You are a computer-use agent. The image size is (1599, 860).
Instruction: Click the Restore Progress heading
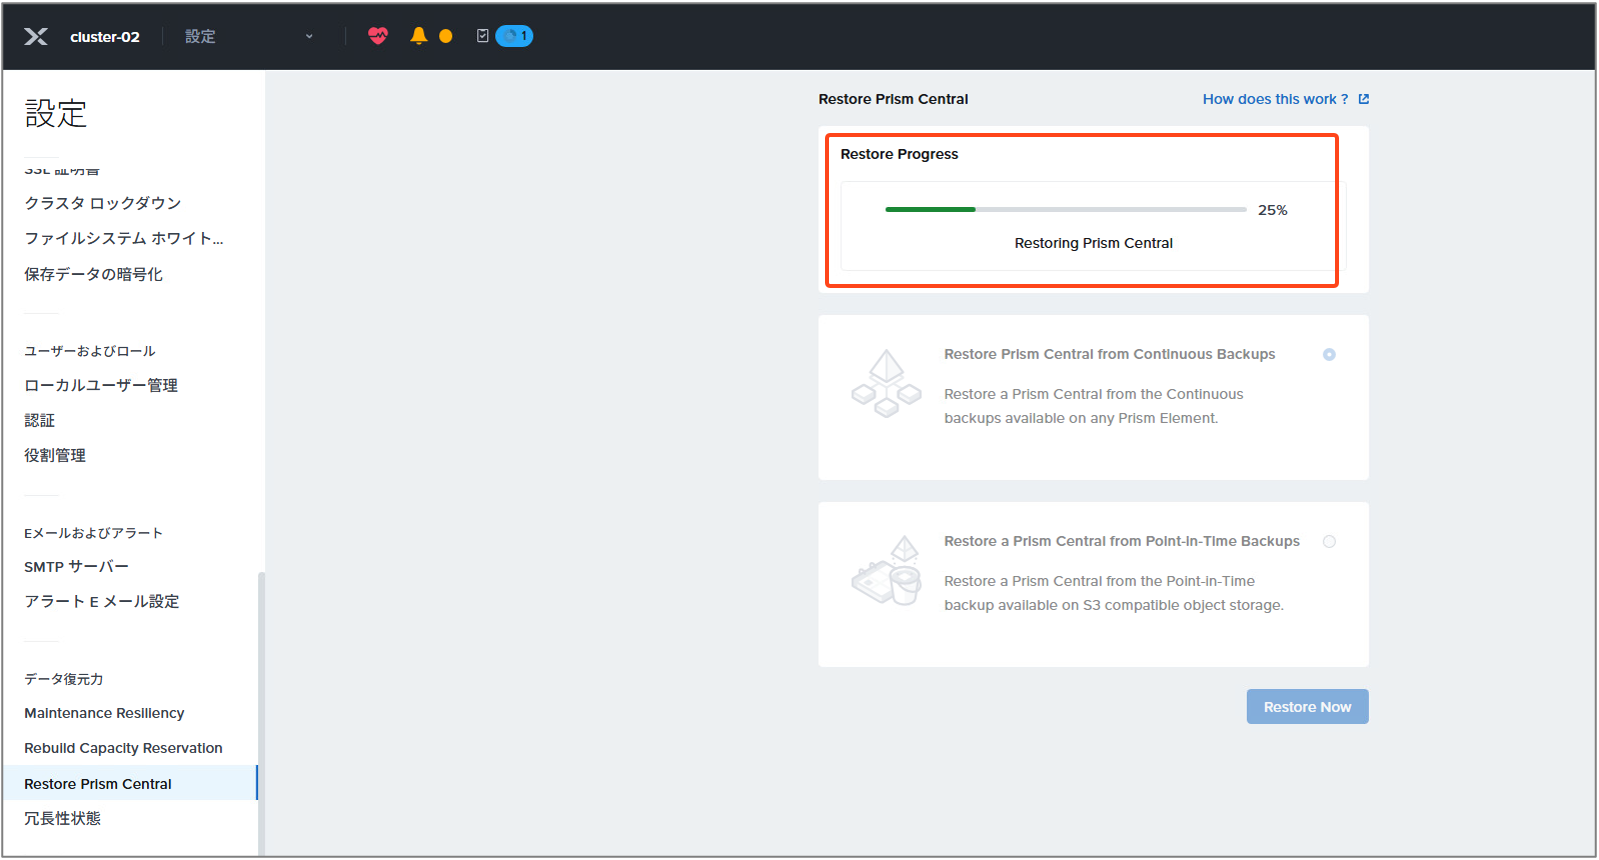[x=899, y=154]
